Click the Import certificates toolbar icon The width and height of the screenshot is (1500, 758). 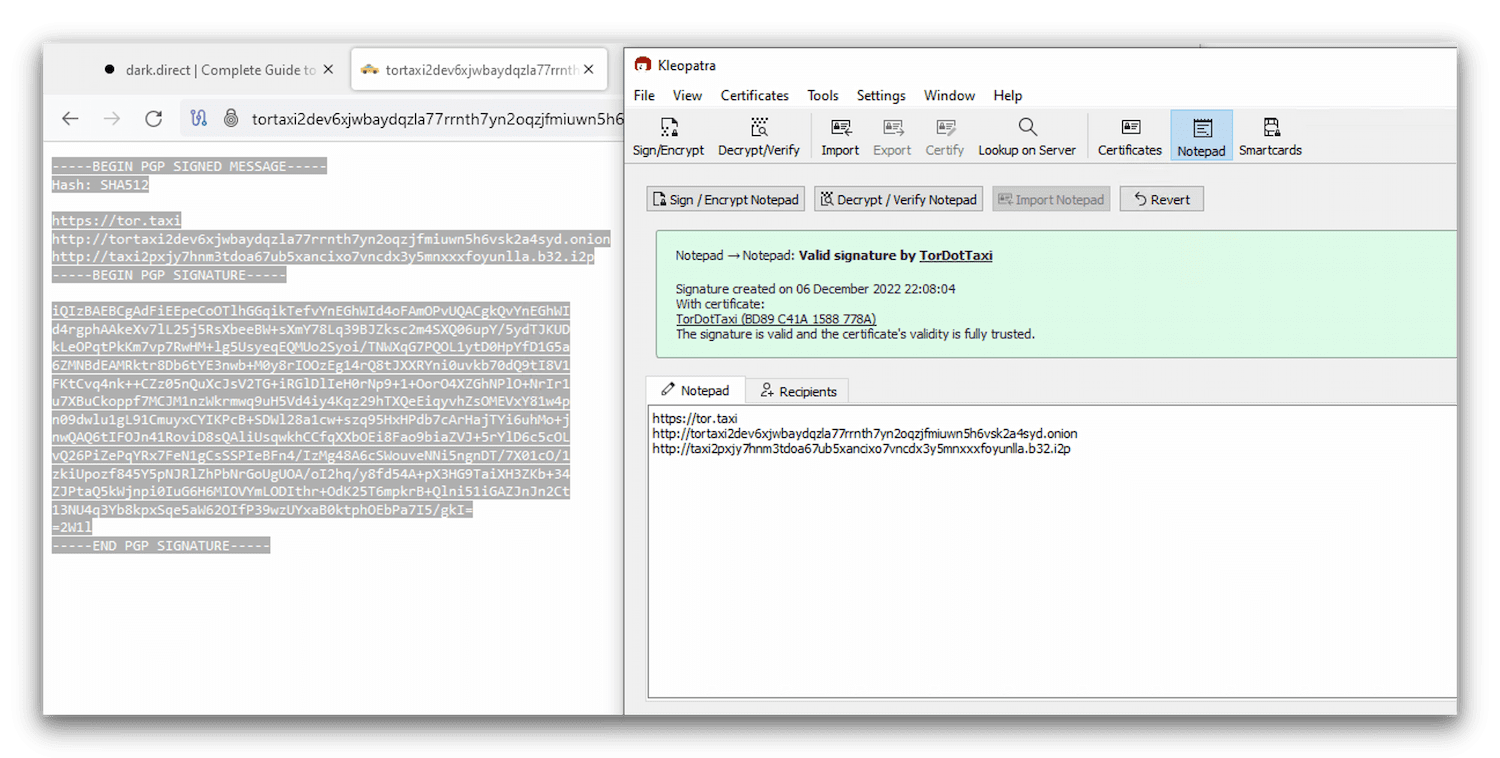click(840, 137)
